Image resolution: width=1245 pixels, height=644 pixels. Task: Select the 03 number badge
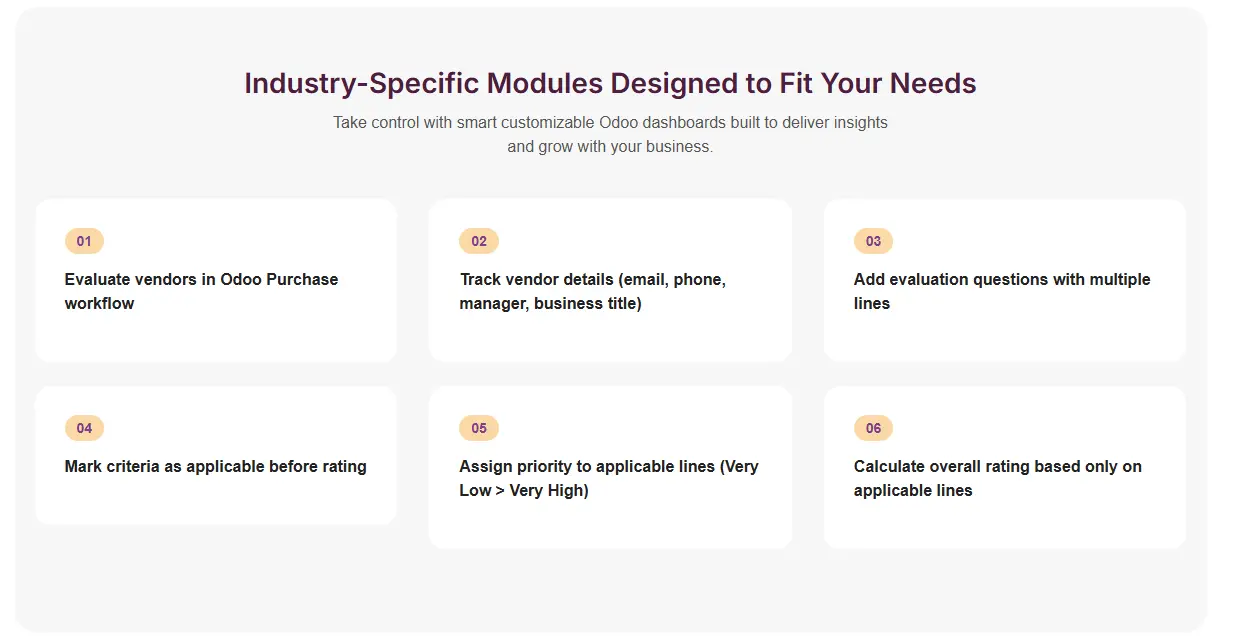[x=873, y=241]
